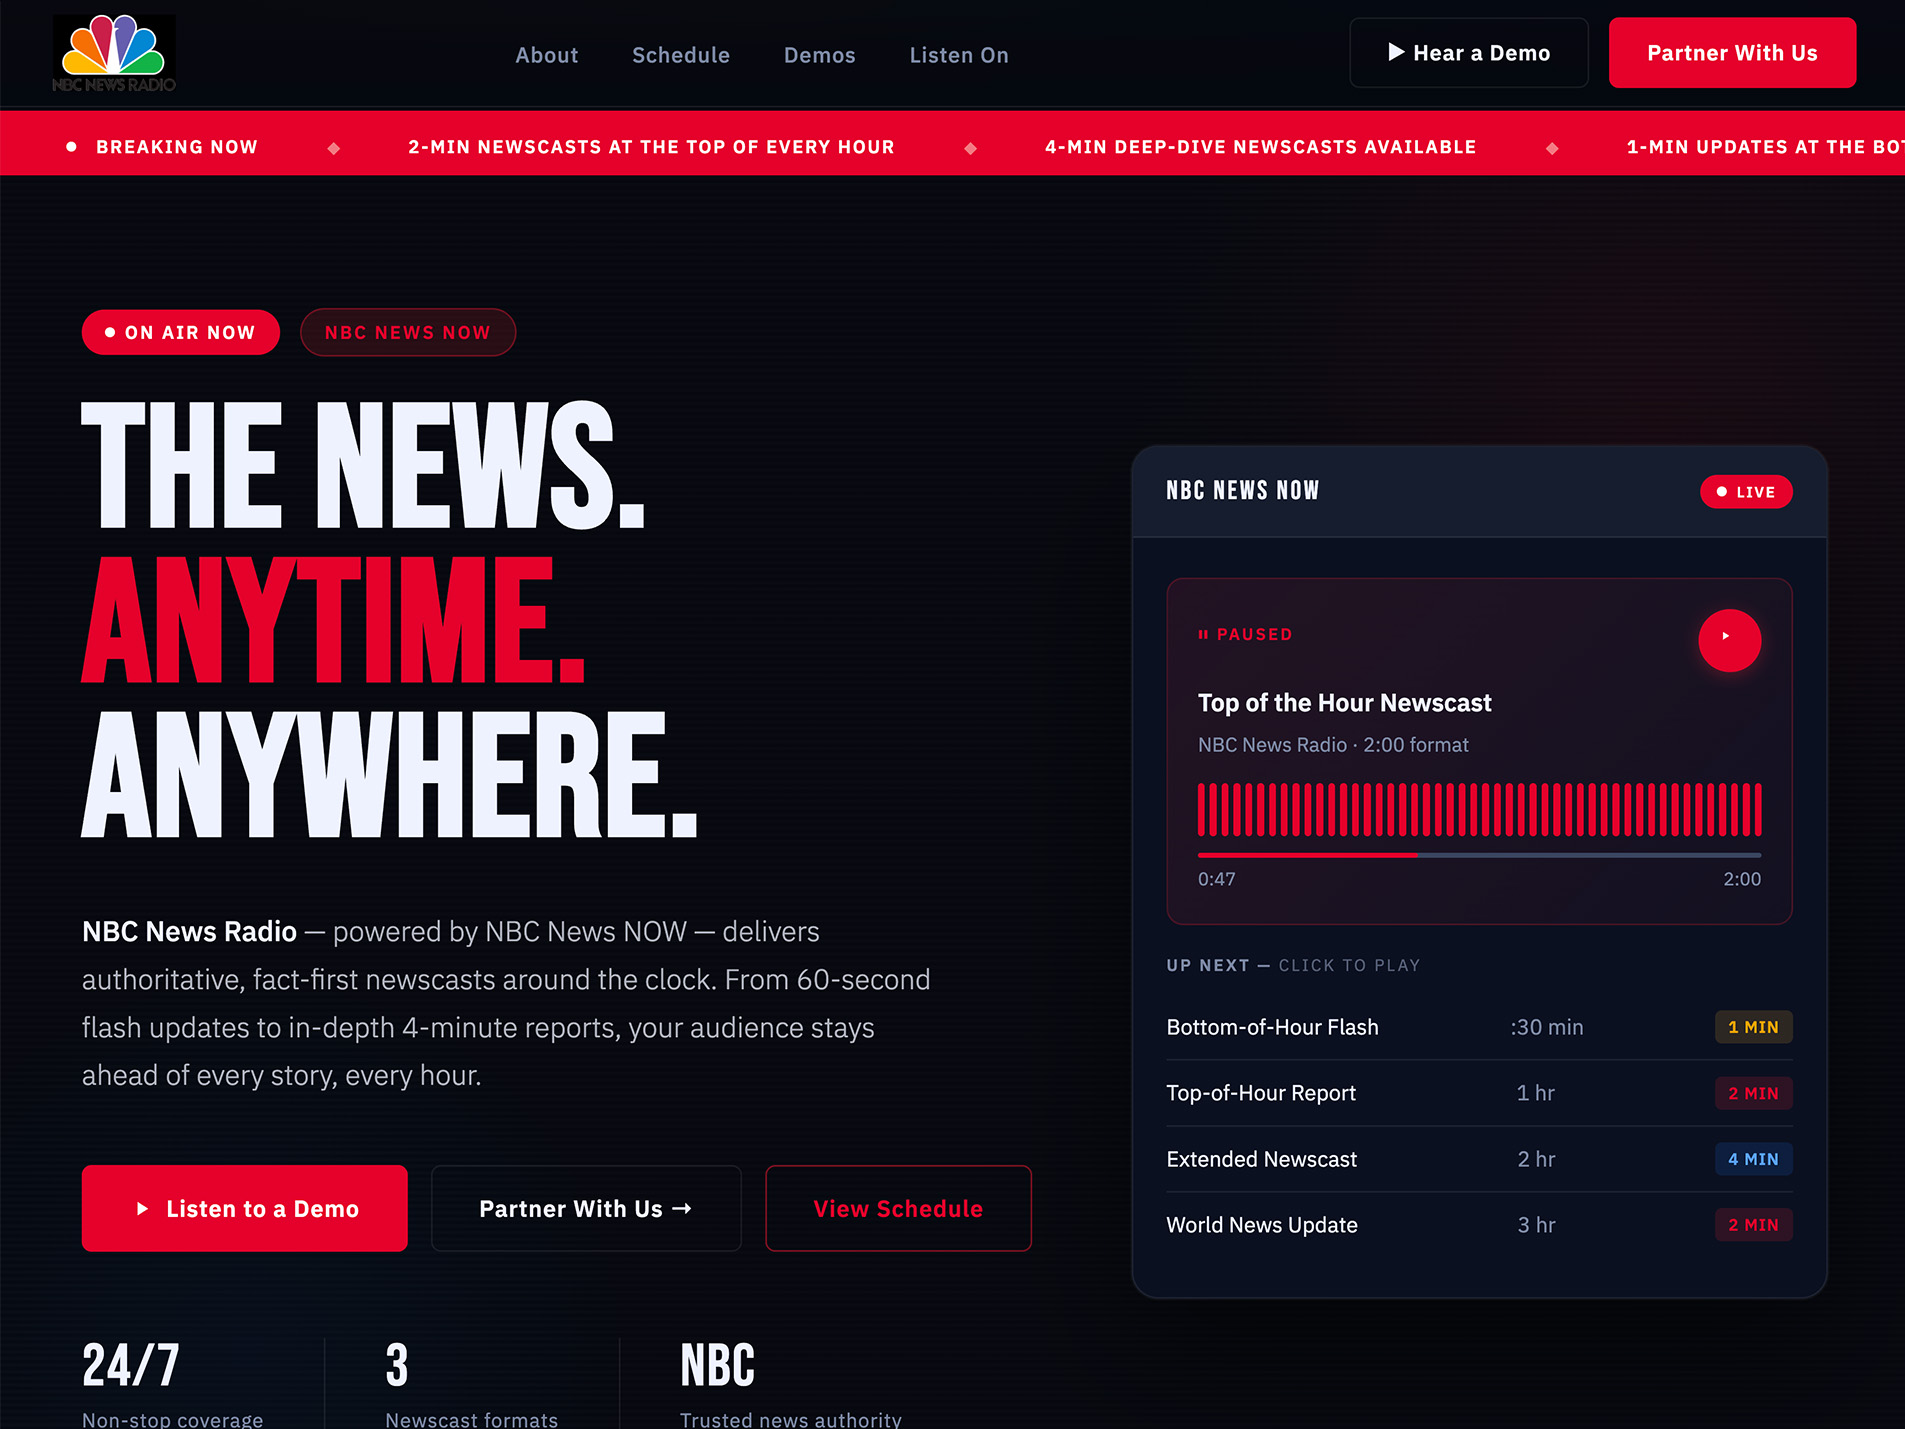The height and width of the screenshot is (1429, 1905).
Task: Click the 2:00 total duration label
Action: (1742, 879)
